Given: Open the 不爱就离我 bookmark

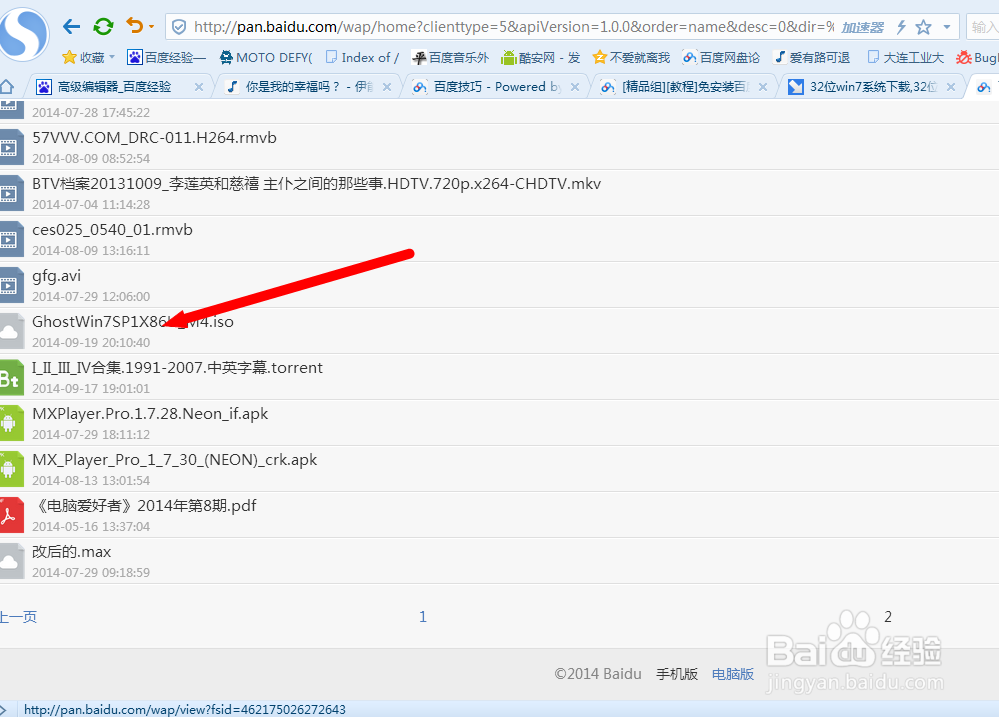Looking at the screenshot, I should tap(631, 57).
